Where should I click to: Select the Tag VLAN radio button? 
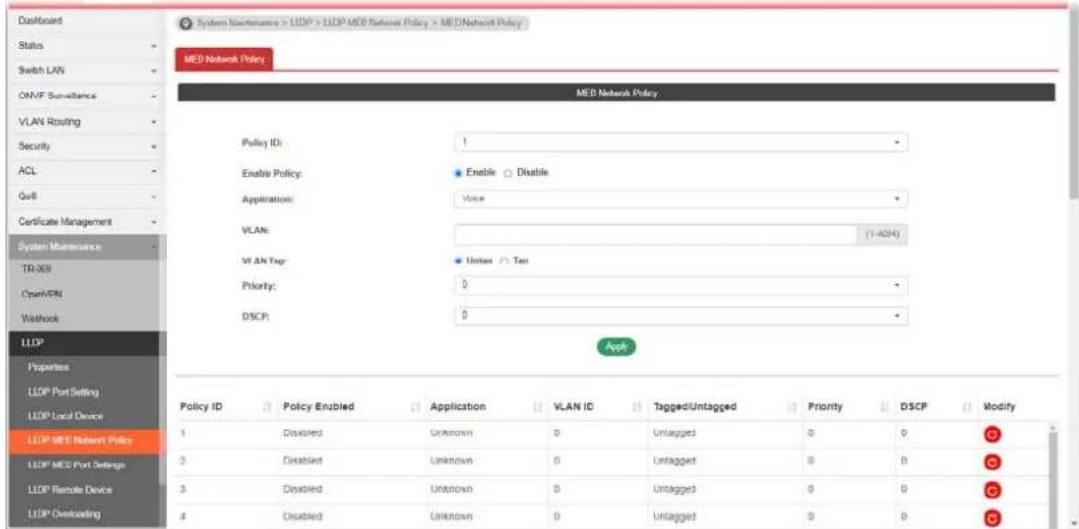pyautogui.click(x=503, y=261)
